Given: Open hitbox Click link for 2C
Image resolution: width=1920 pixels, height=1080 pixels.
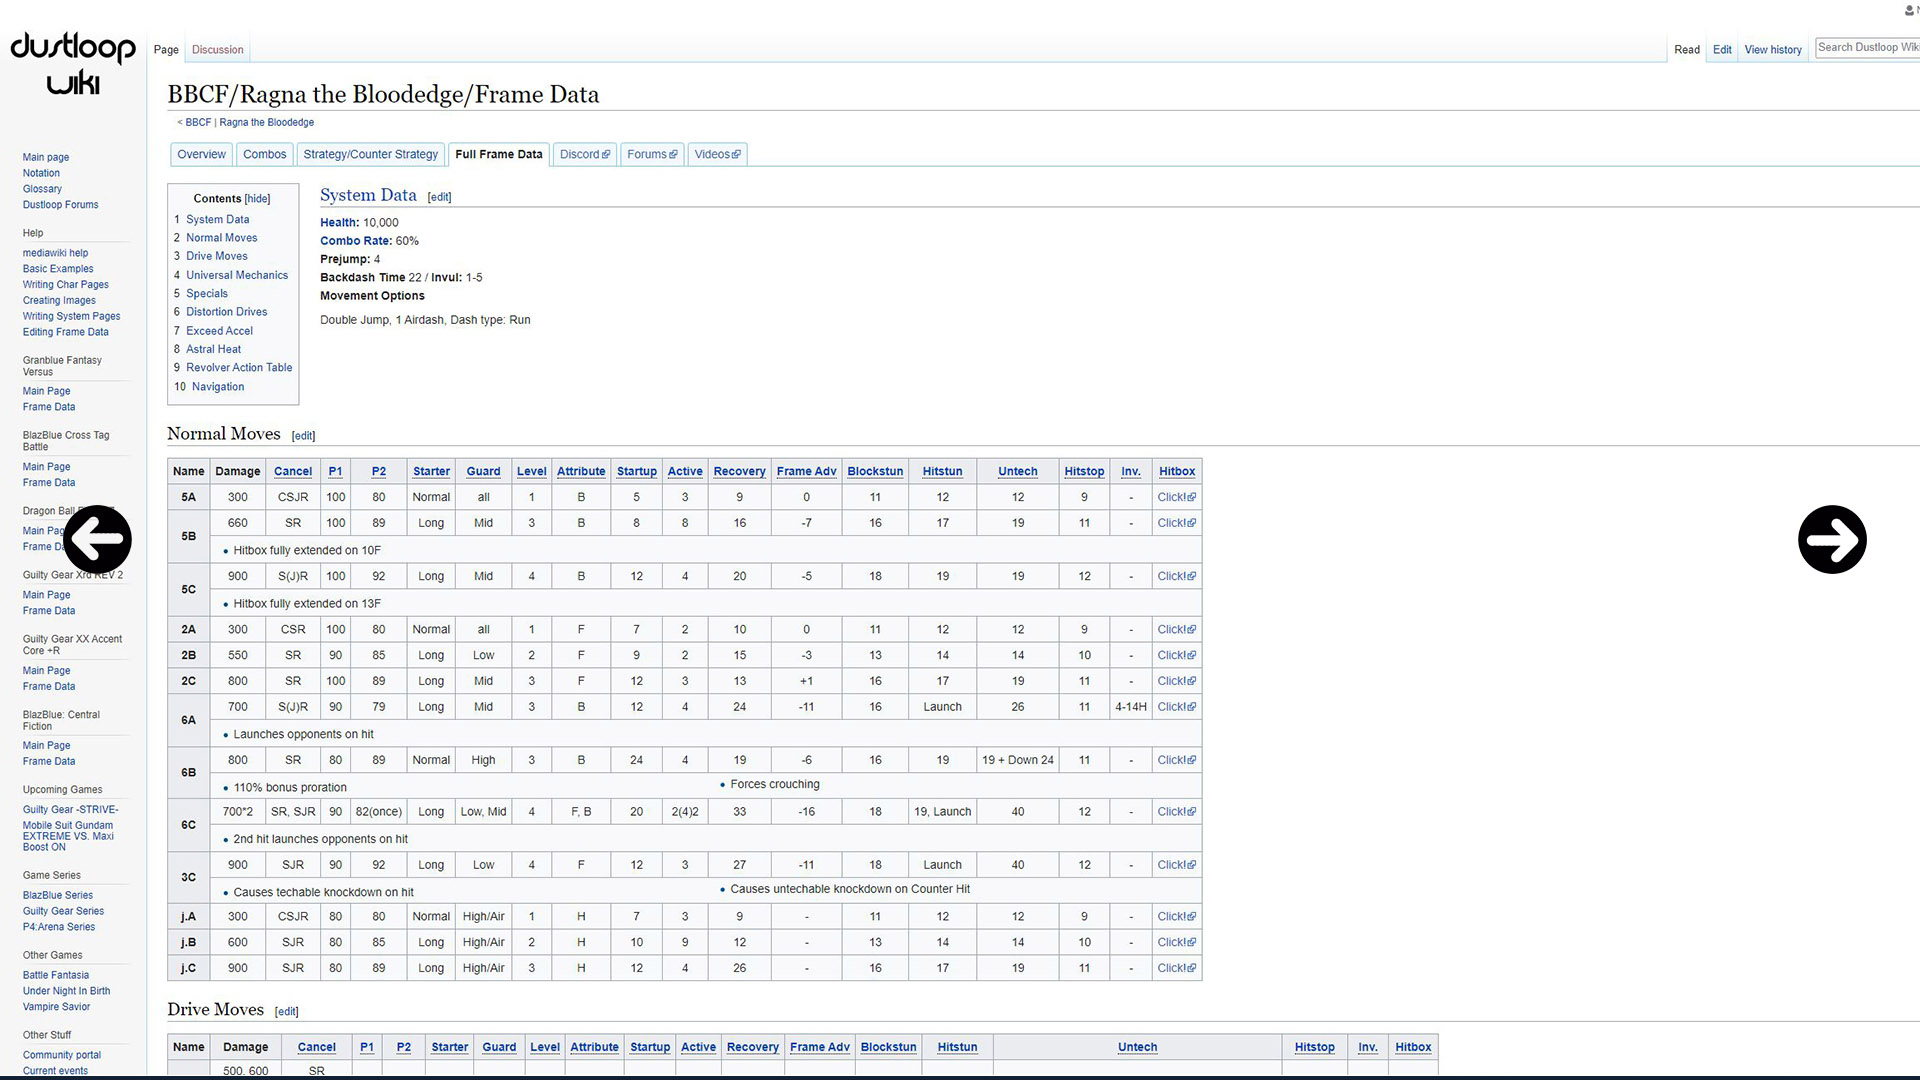Looking at the screenshot, I should point(1176,681).
